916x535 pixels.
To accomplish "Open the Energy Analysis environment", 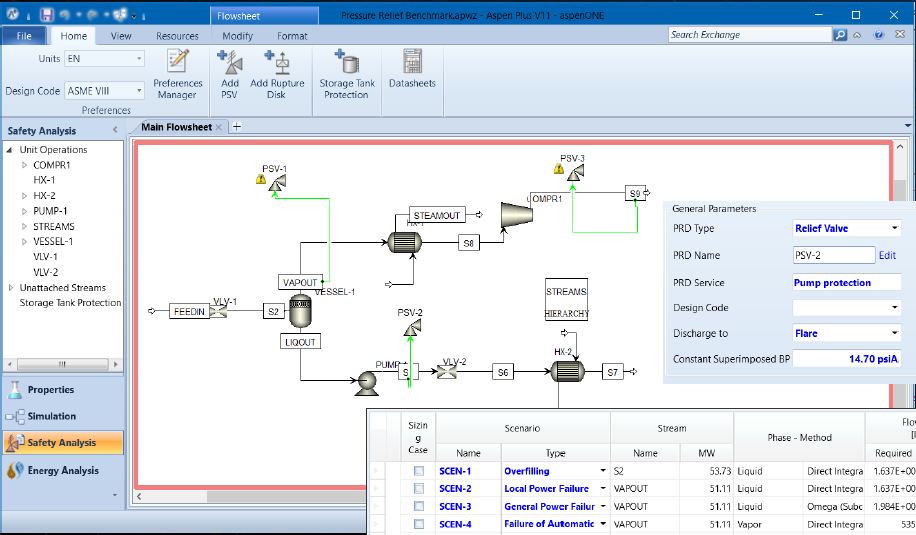I will coord(63,470).
